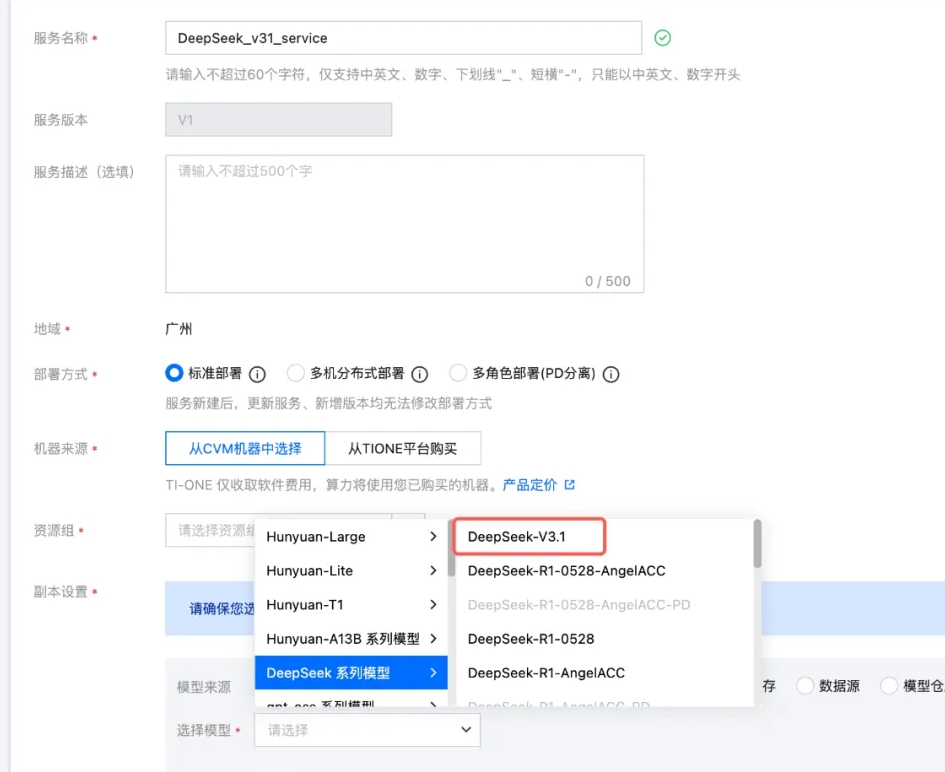
Task: Open the 资源组 selection field
Action: tap(210, 529)
